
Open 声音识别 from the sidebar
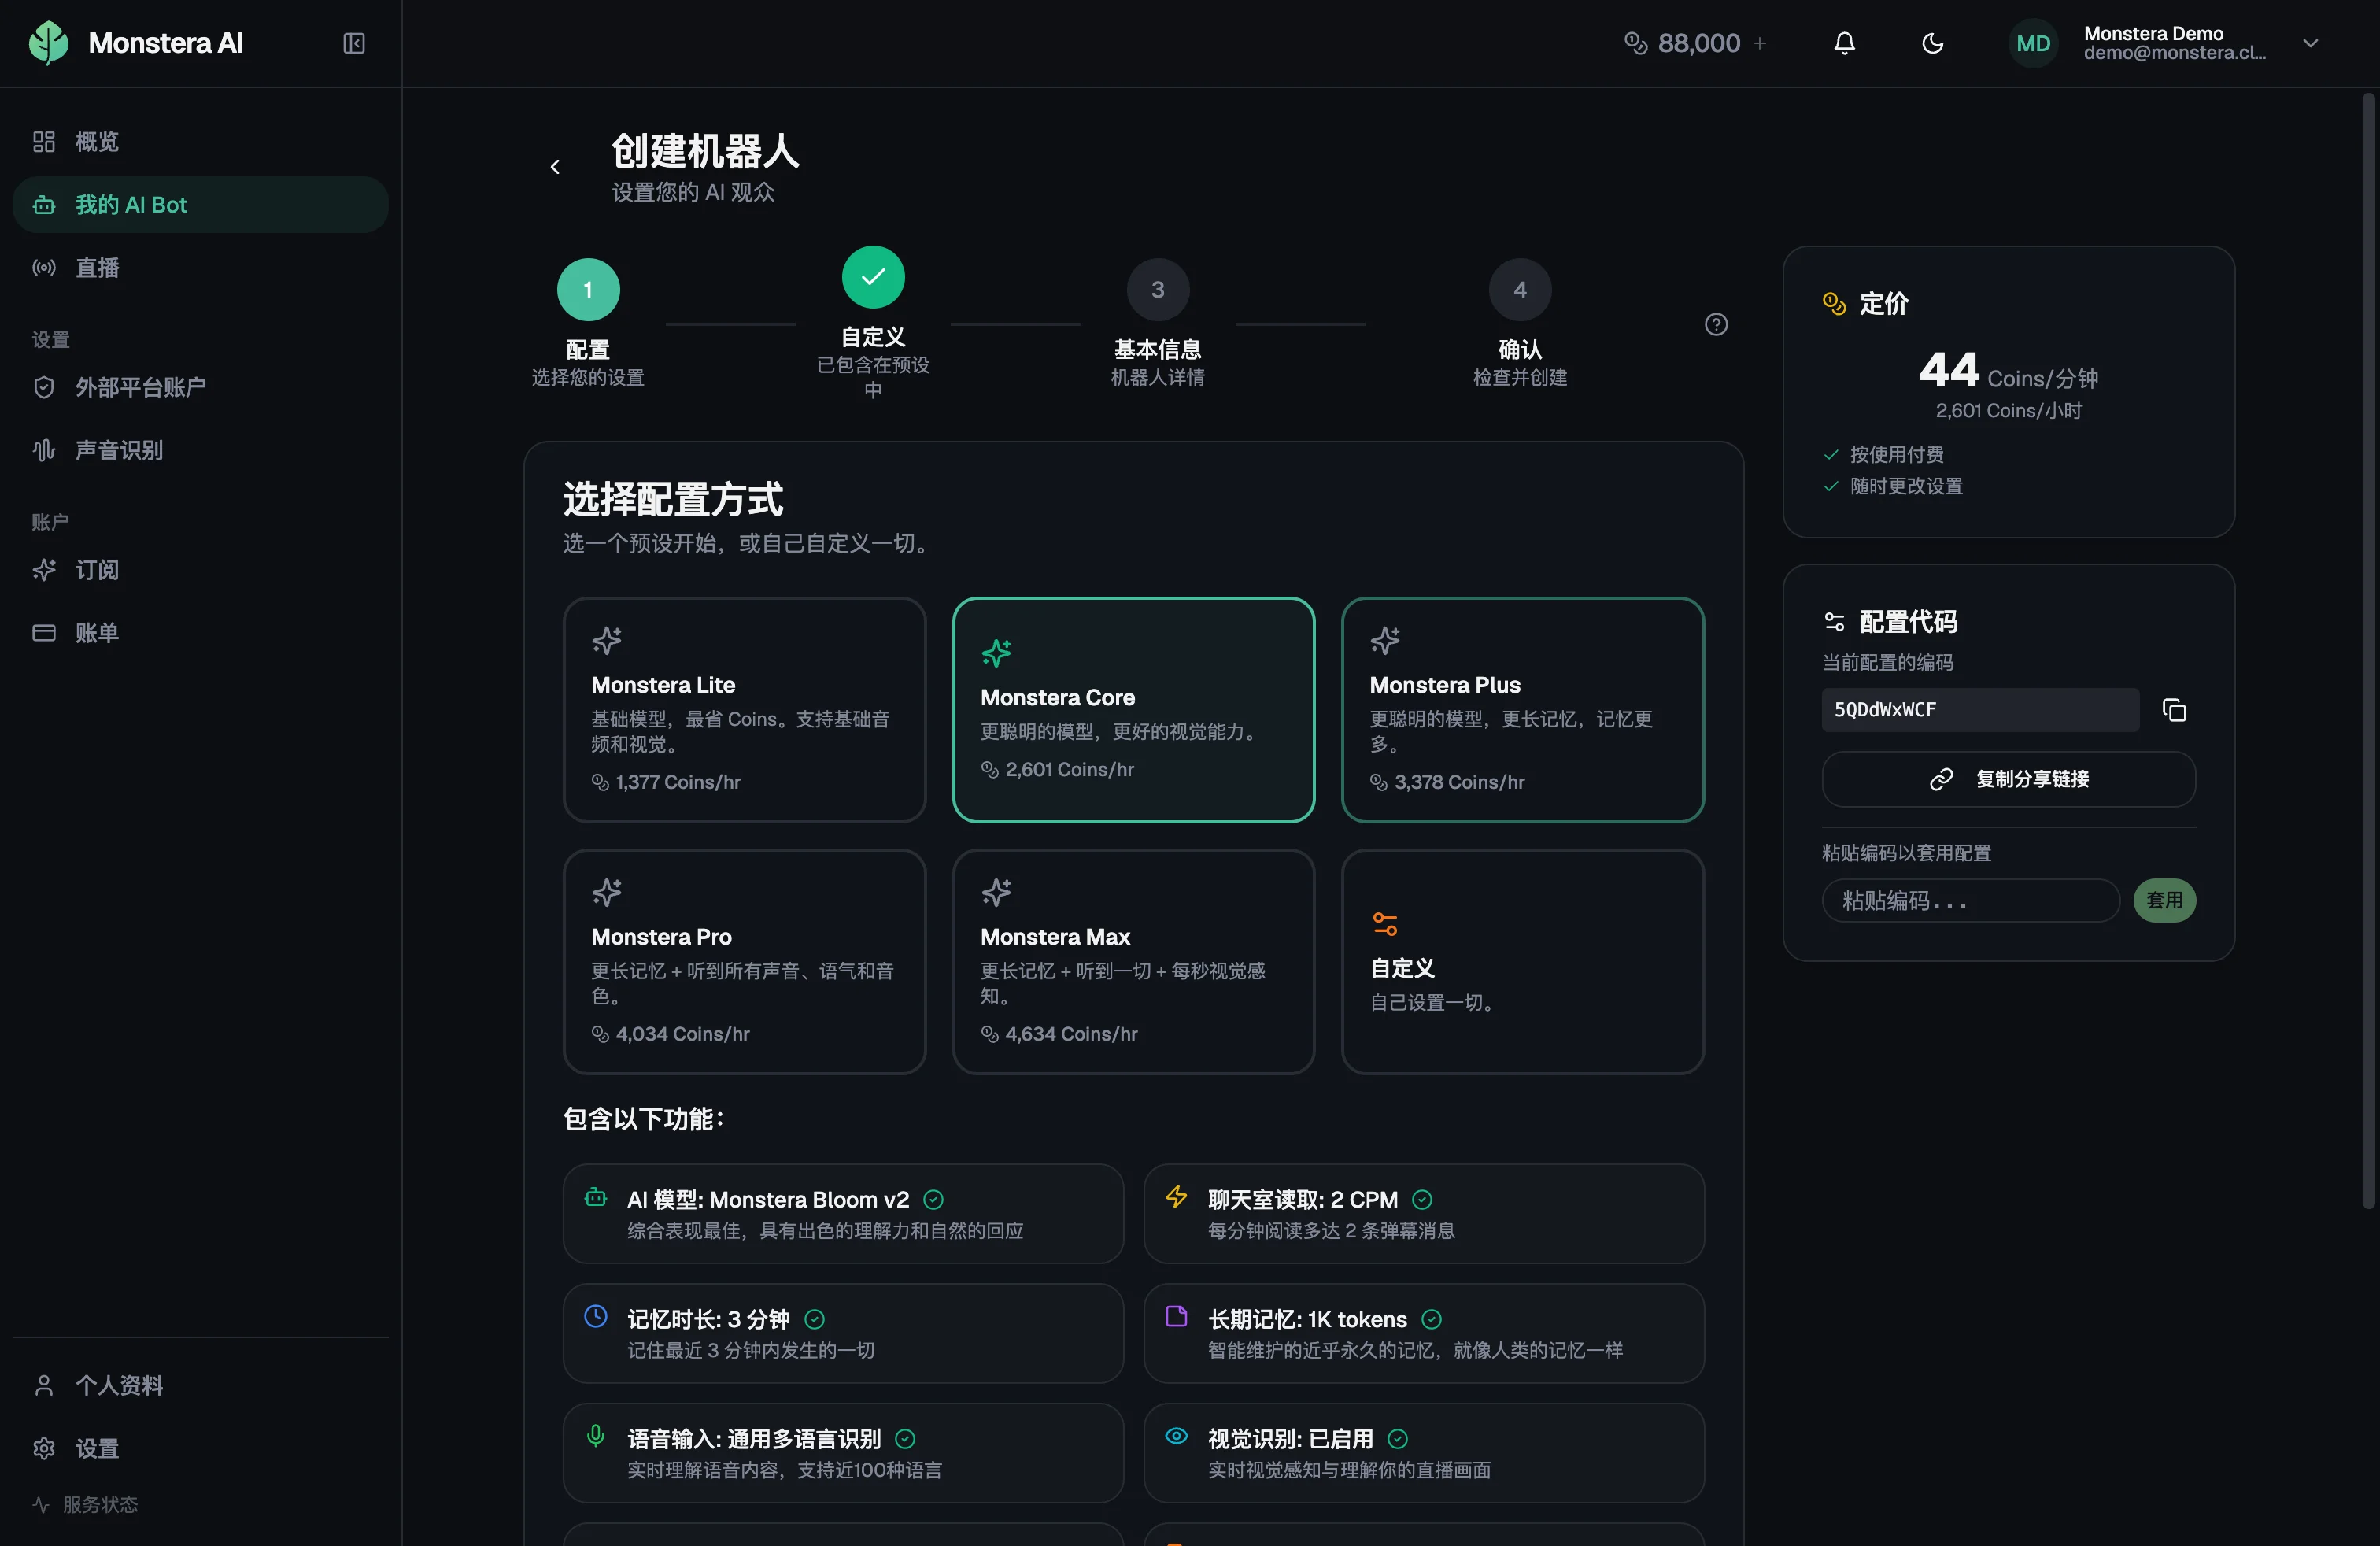tap(119, 450)
